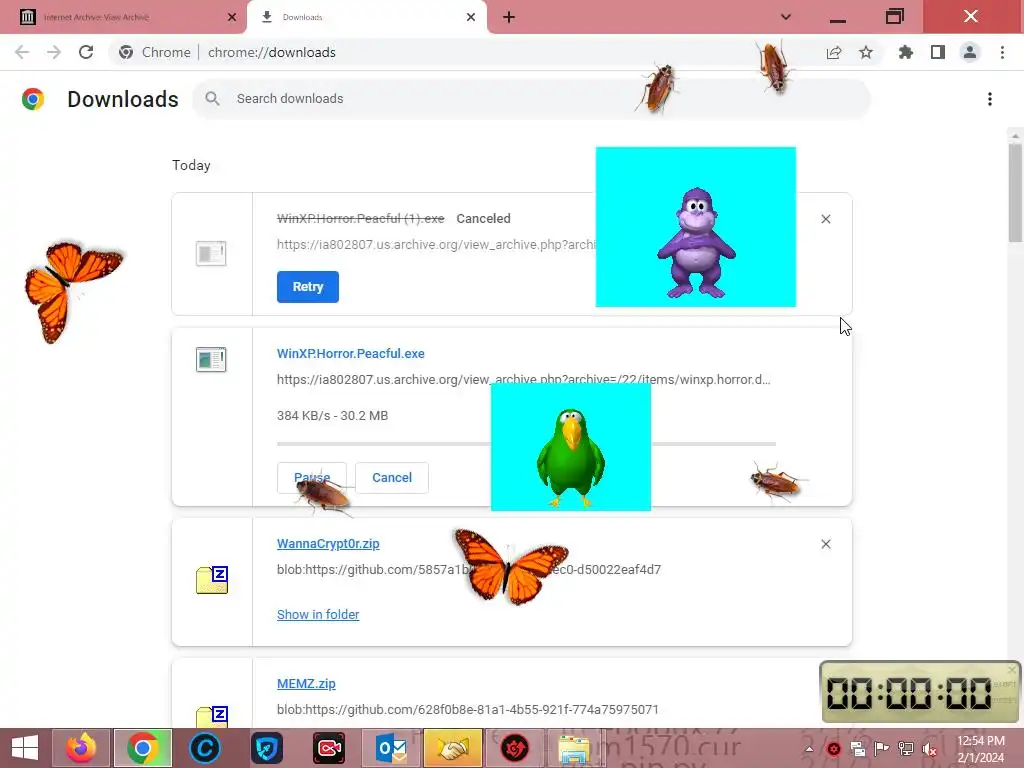Open the WannaCrypt0r.zip file link
Image resolution: width=1024 pixels, height=768 pixels.
328,543
